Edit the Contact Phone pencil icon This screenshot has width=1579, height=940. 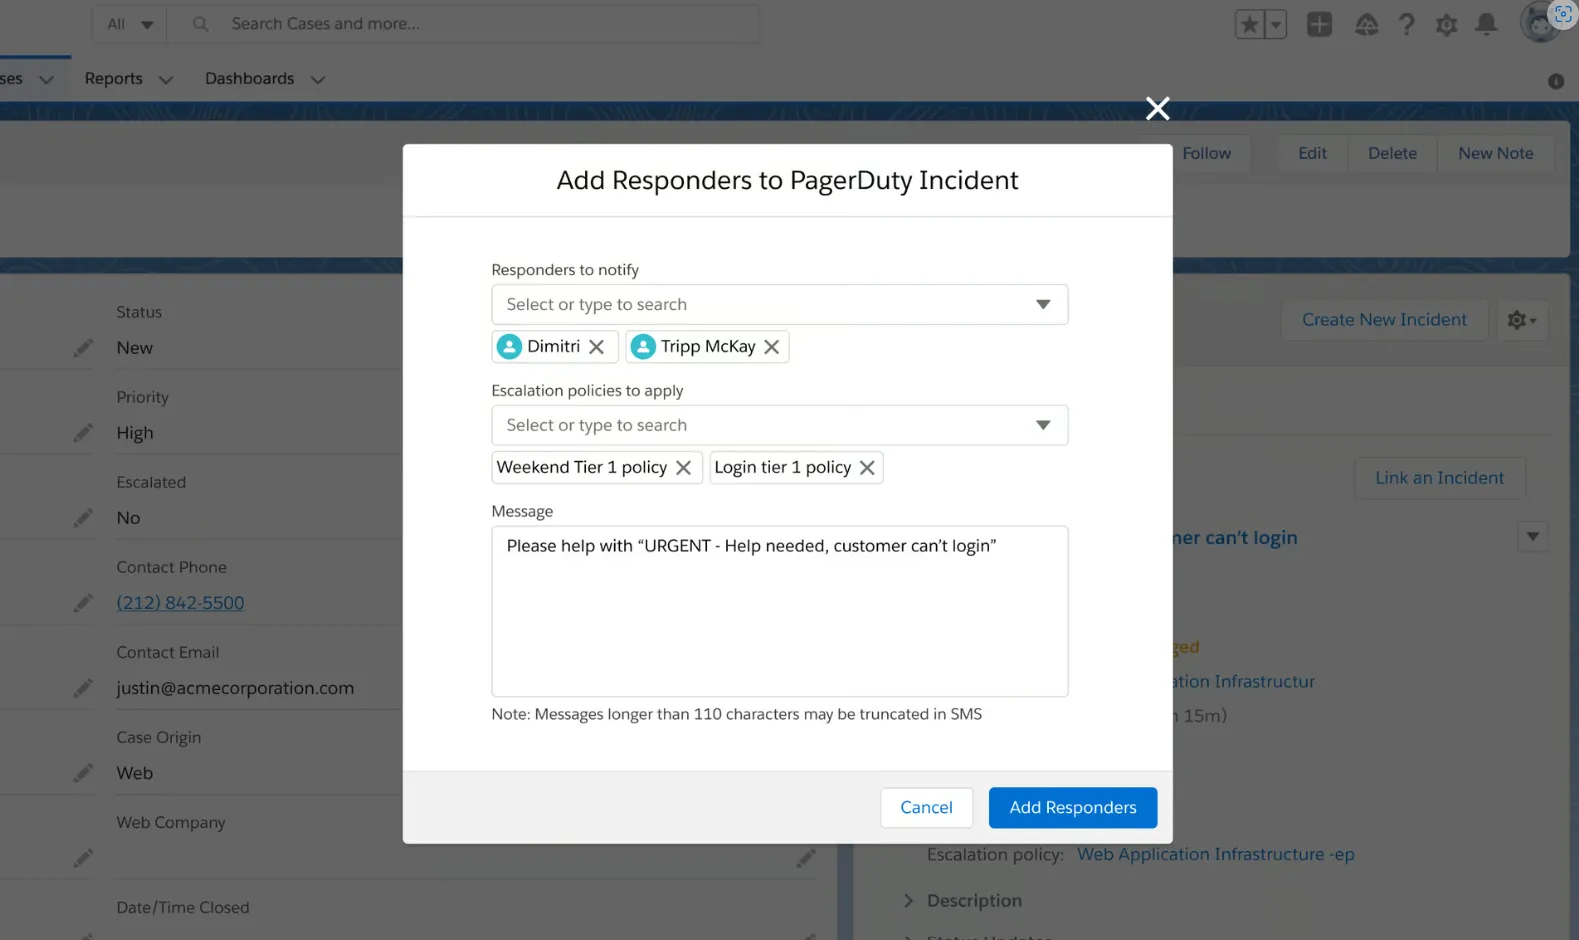tap(83, 603)
